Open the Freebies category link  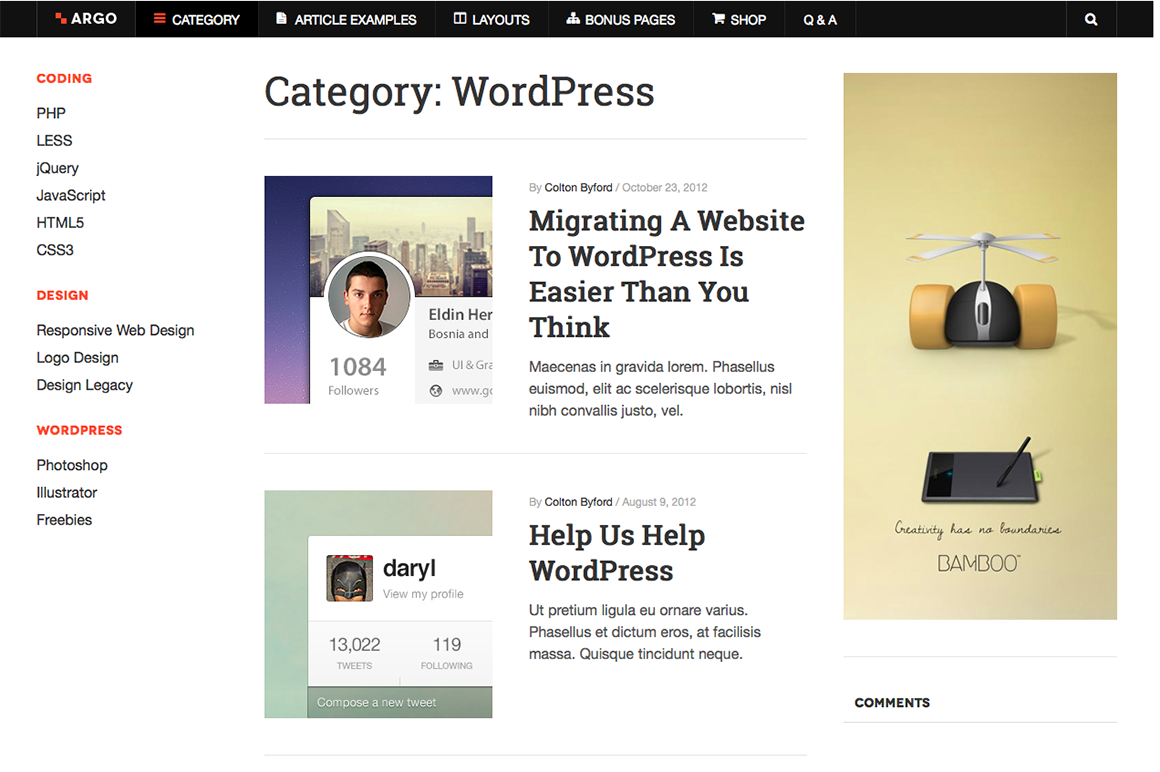pyautogui.click(x=64, y=520)
